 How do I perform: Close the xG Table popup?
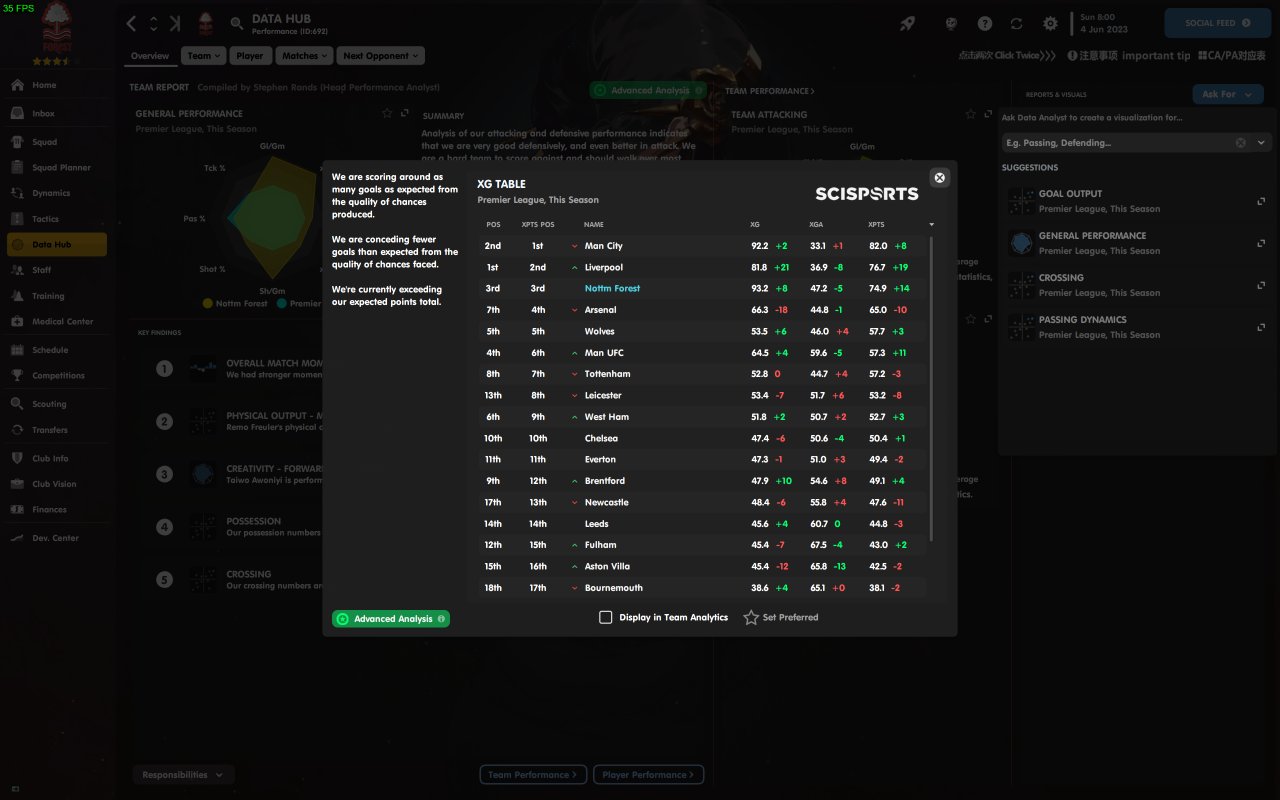coord(939,178)
